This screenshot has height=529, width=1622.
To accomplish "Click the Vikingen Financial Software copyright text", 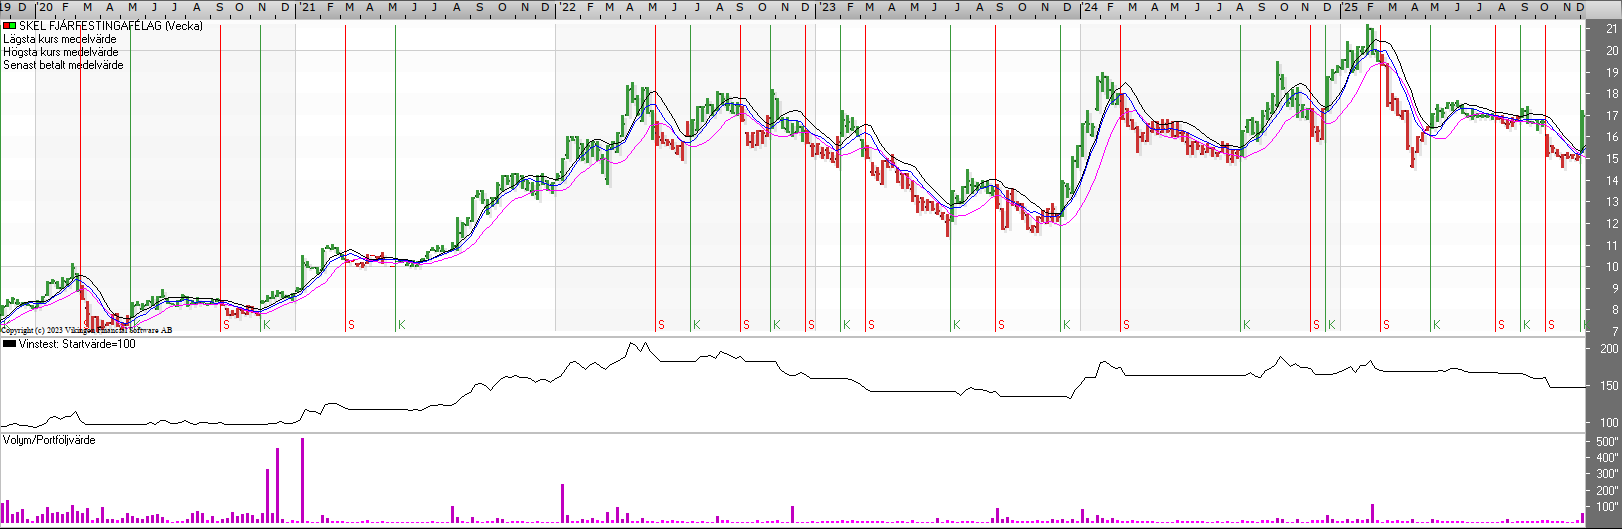I will pos(86,330).
